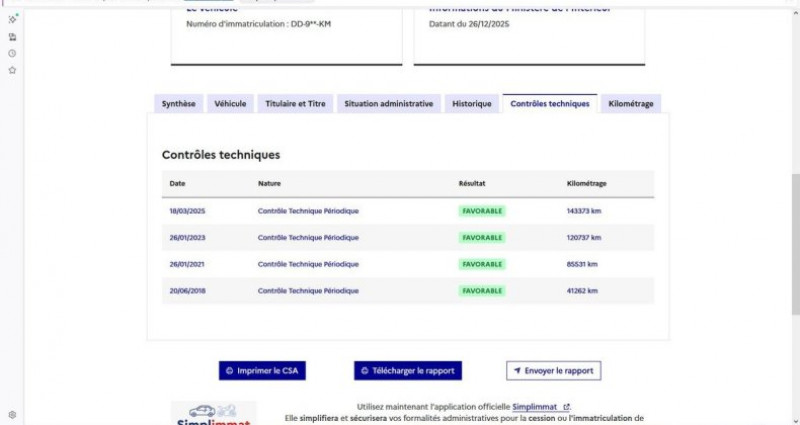Switch to the Synthèse tab
The width and height of the screenshot is (800, 425).
click(x=179, y=104)
